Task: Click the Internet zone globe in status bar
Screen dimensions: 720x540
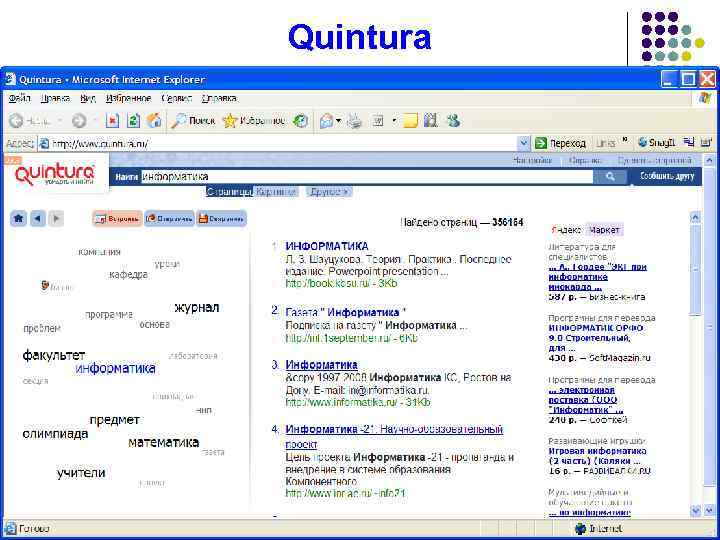Action: pyautogui.click(x=581, y=529)
